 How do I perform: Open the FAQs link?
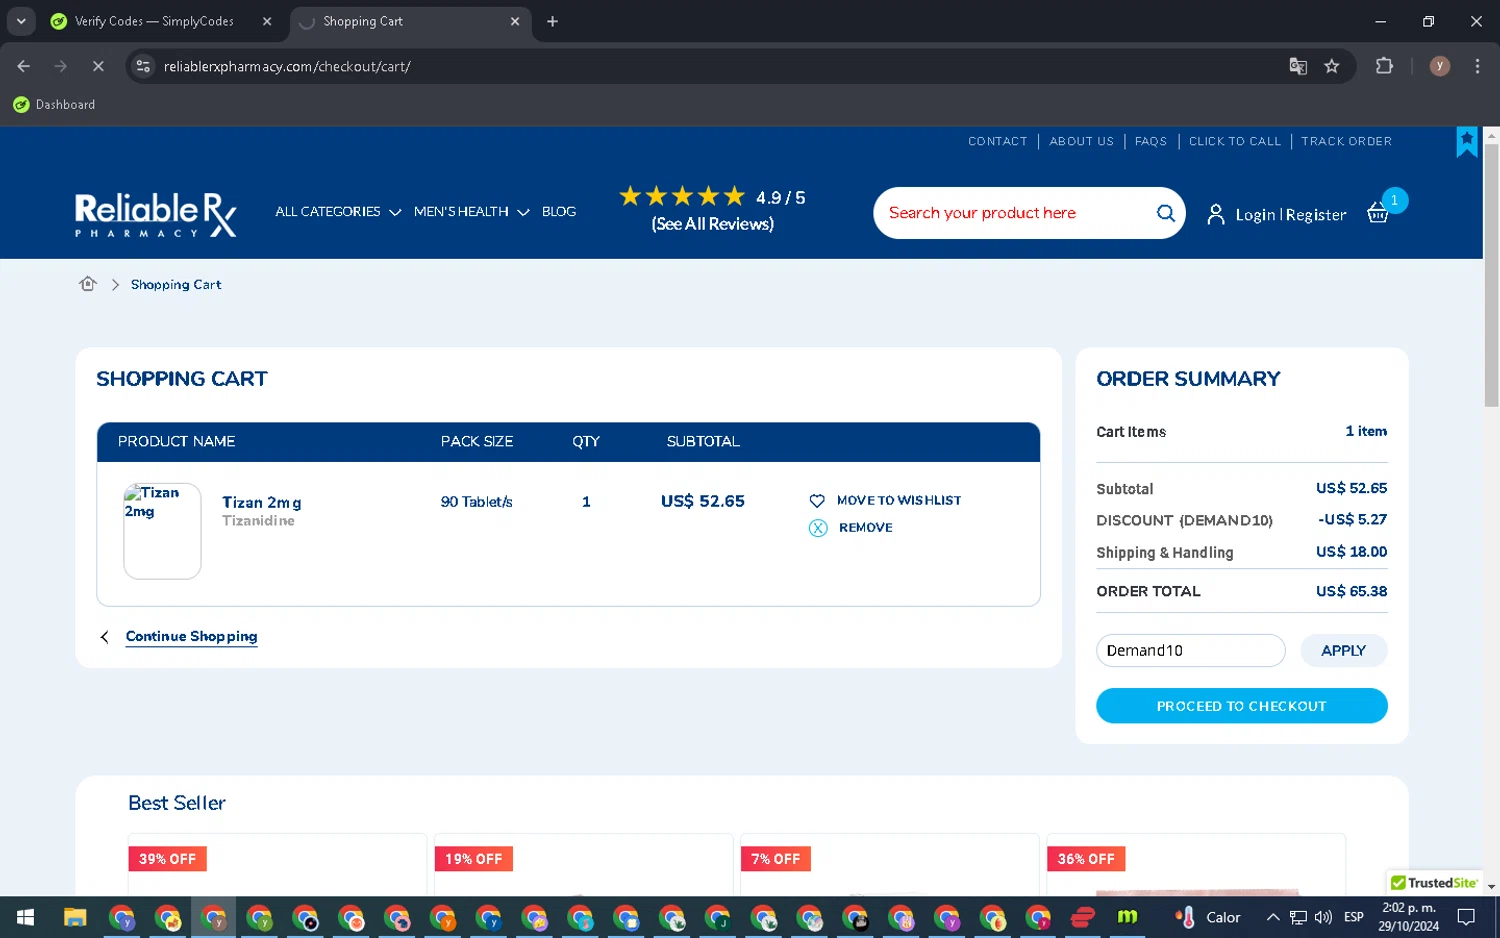[x=1150, y=142]
